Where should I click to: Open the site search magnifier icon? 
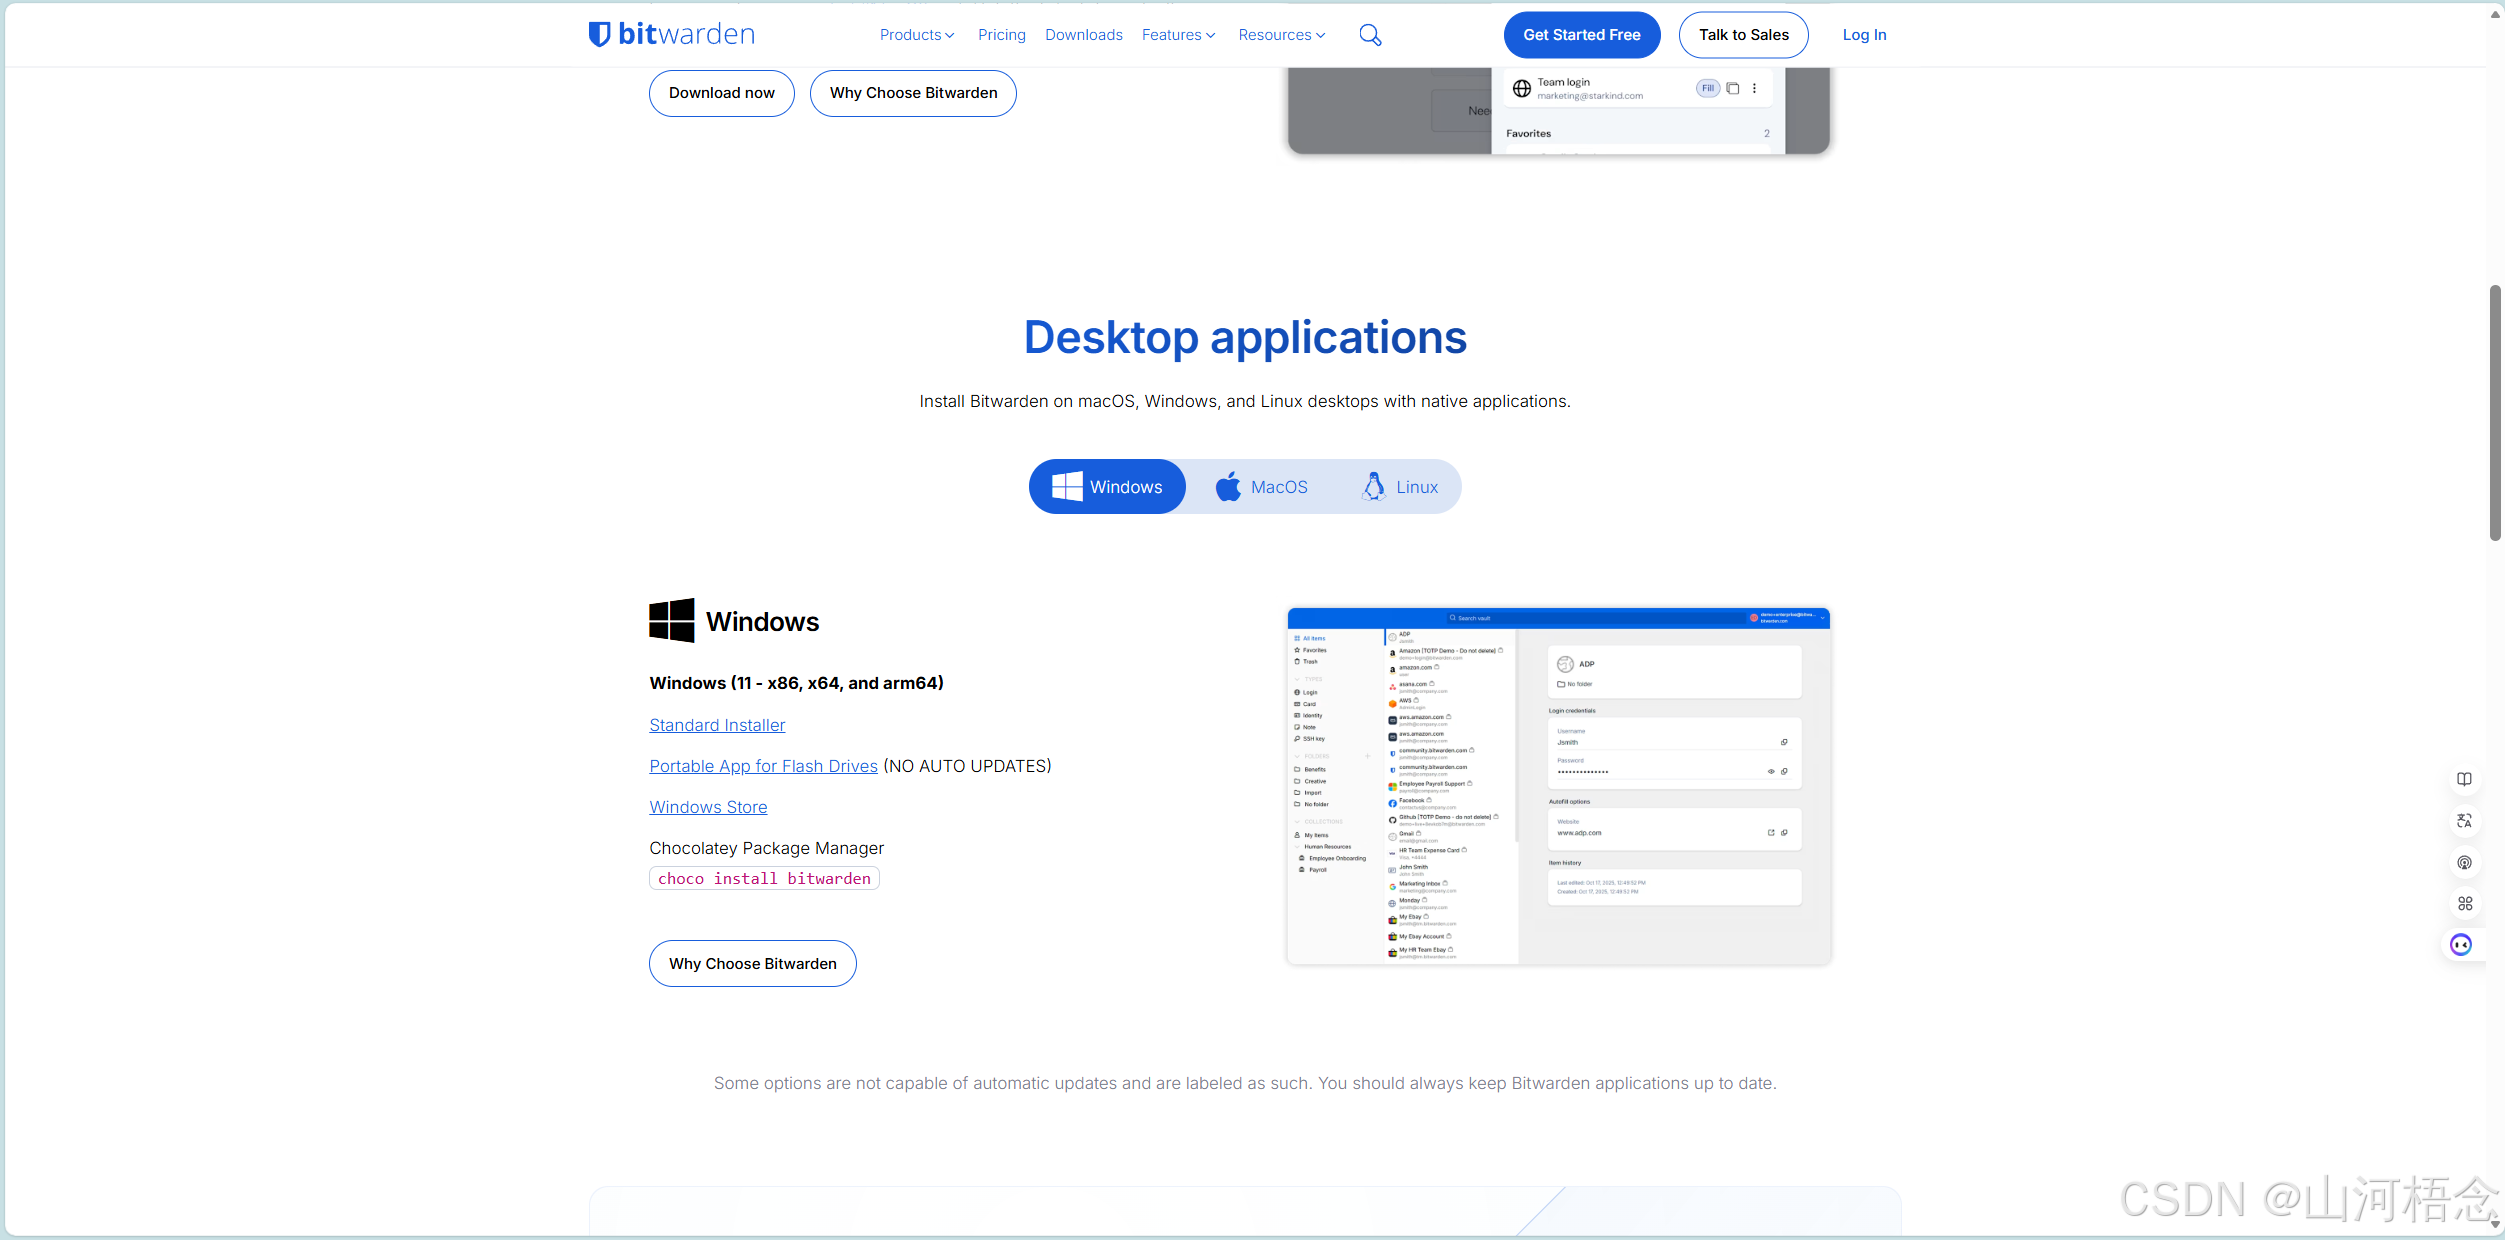point(1370,35)
